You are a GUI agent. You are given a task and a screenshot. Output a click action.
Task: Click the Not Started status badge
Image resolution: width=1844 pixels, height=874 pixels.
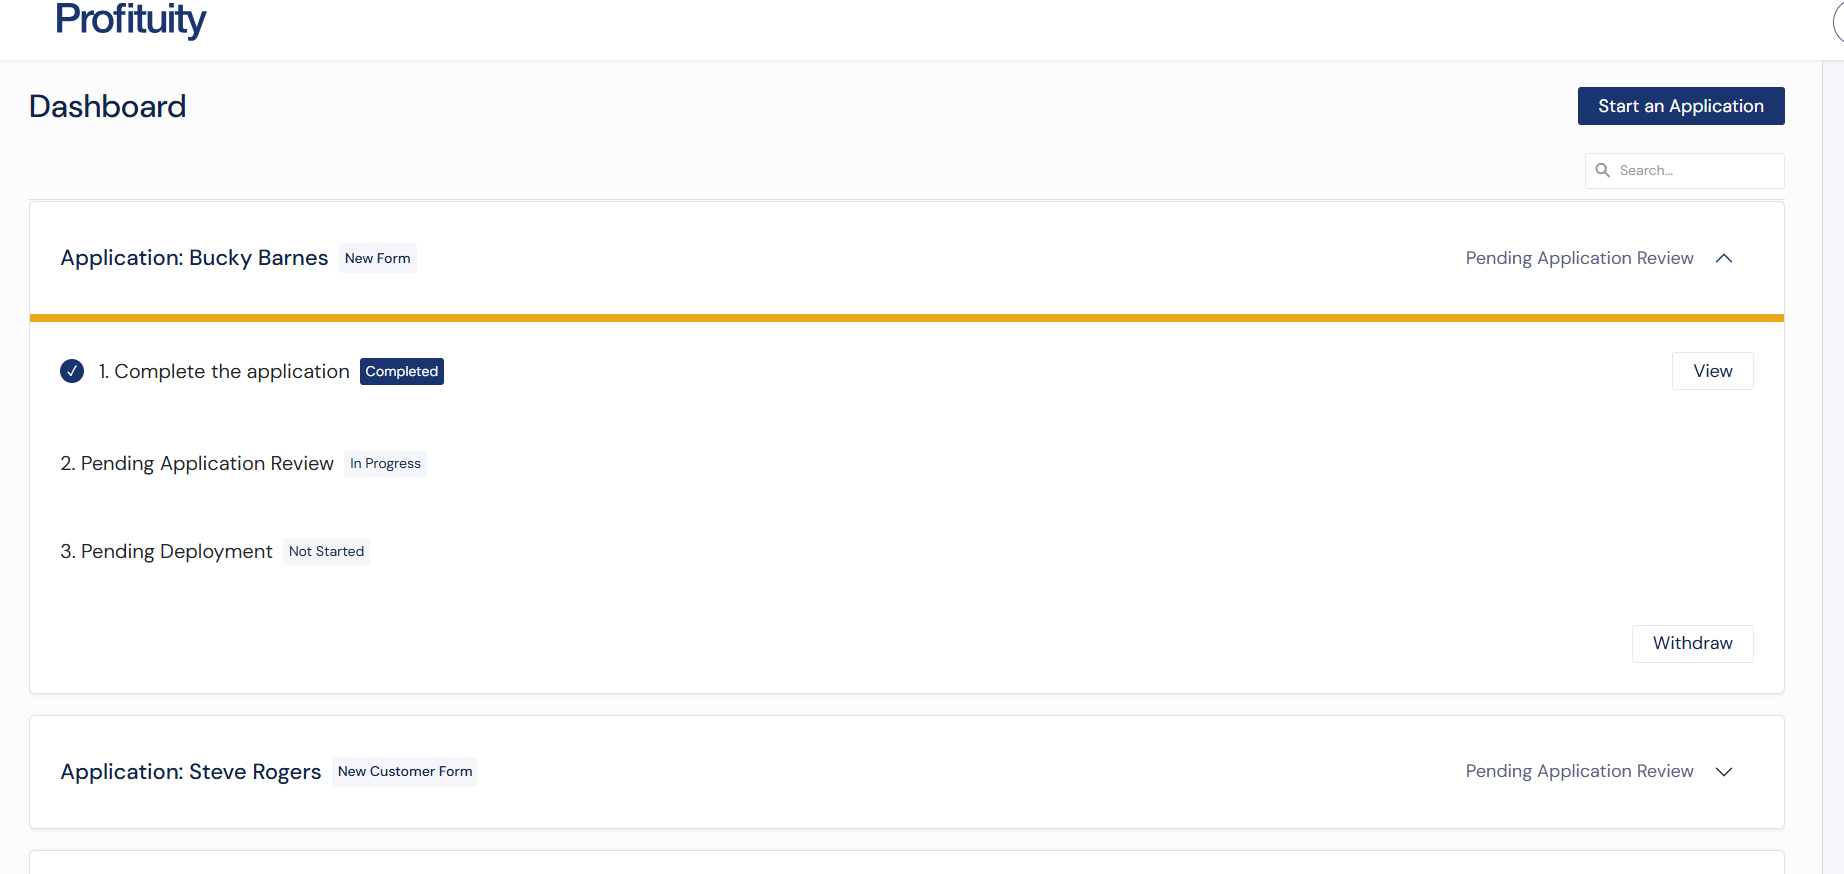tap(326, 551)
